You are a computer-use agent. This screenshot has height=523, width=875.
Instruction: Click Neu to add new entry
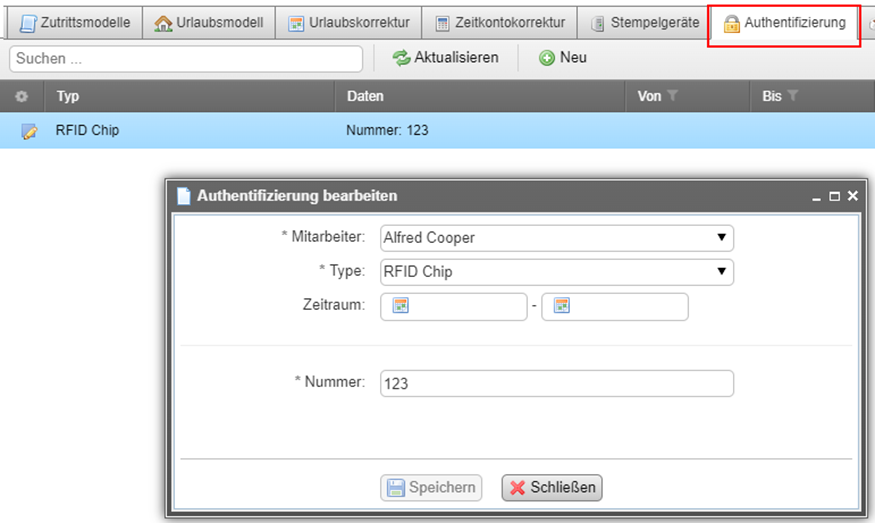563,58
